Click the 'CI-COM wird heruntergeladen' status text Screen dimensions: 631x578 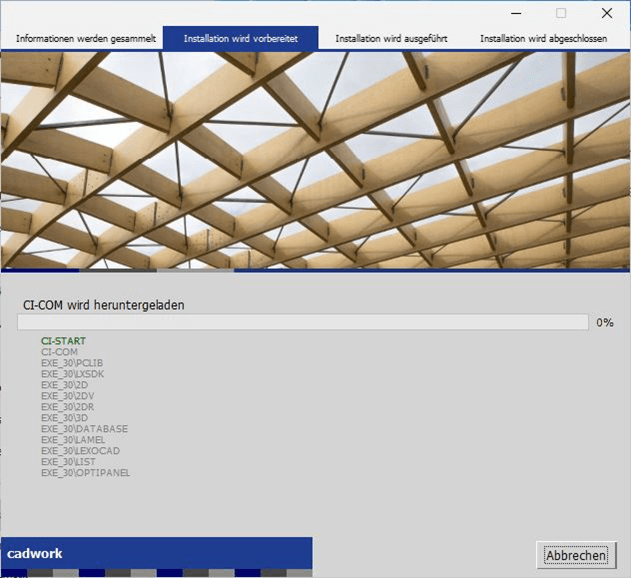[104, 304]
